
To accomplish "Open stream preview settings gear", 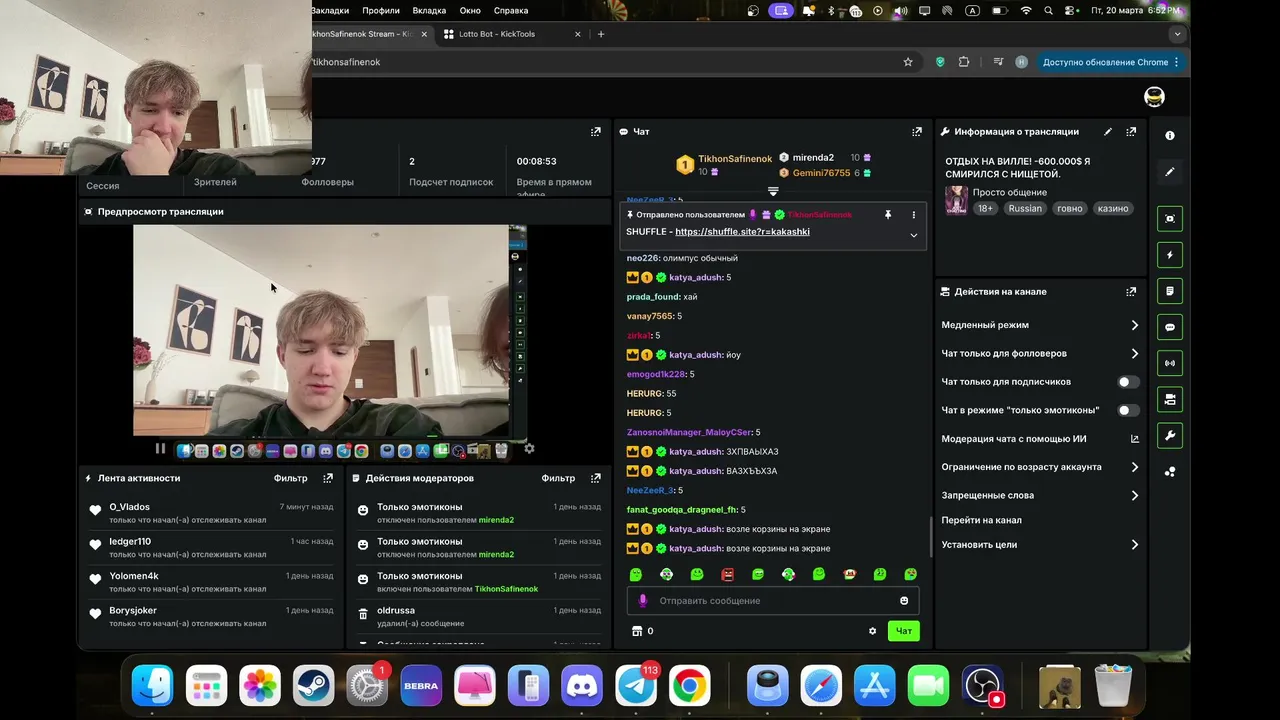I will 529,449.
